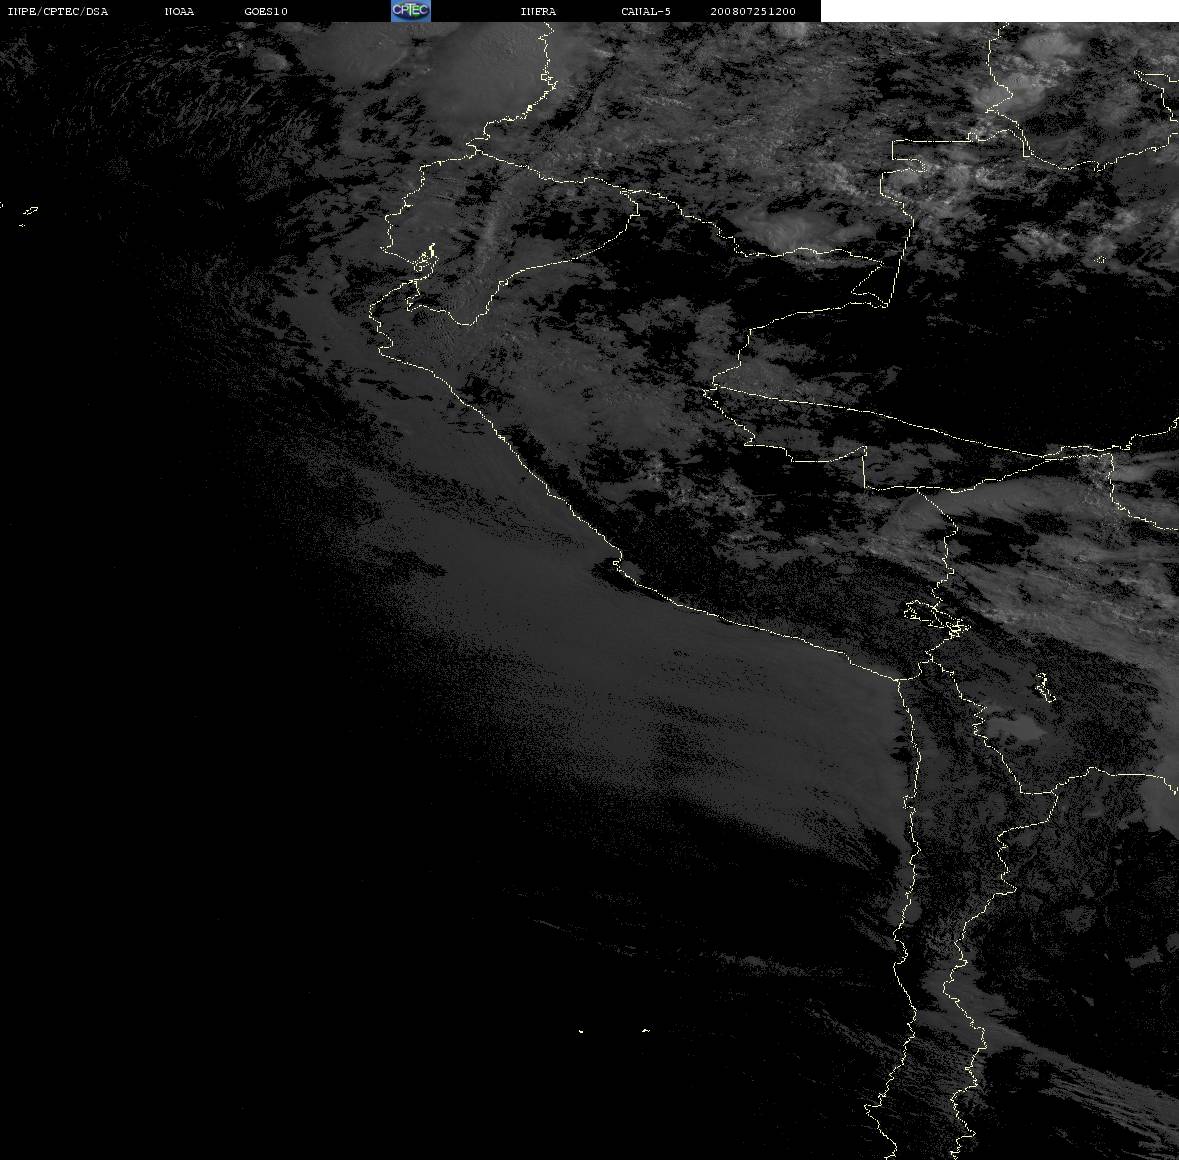This screenshot has width=1179, height=1160.
Task: Click the 200807251200 timestamp
Action: click(753, 11)
